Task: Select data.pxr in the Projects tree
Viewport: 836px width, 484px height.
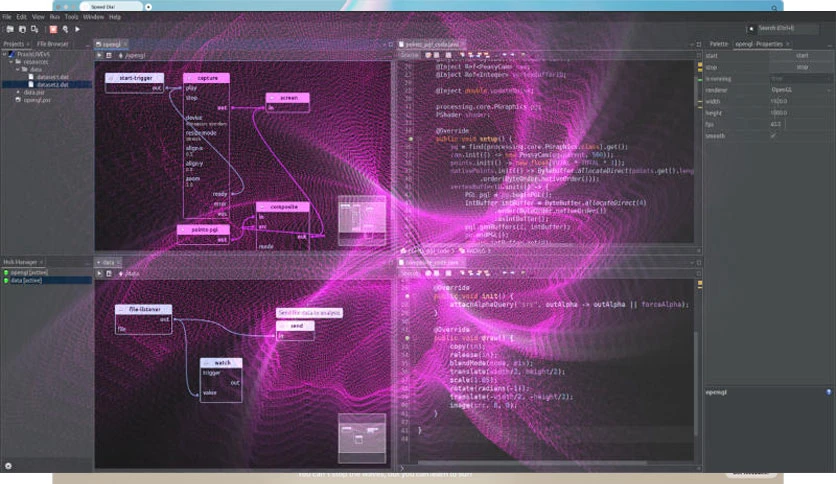Action: pyautogui.click(x=34, y=92)
